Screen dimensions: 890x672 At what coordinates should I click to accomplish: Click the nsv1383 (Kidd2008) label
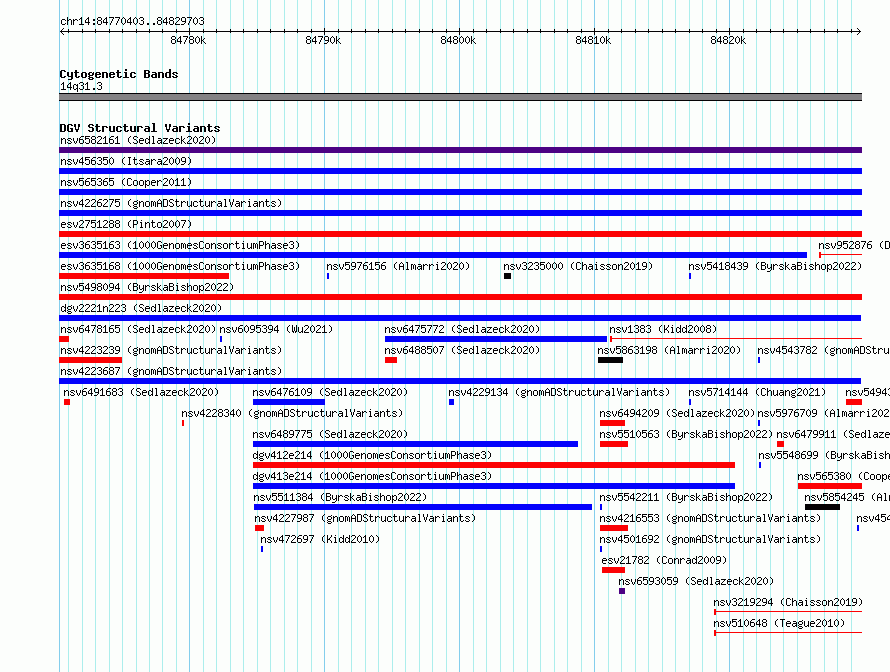click(663, 329)
